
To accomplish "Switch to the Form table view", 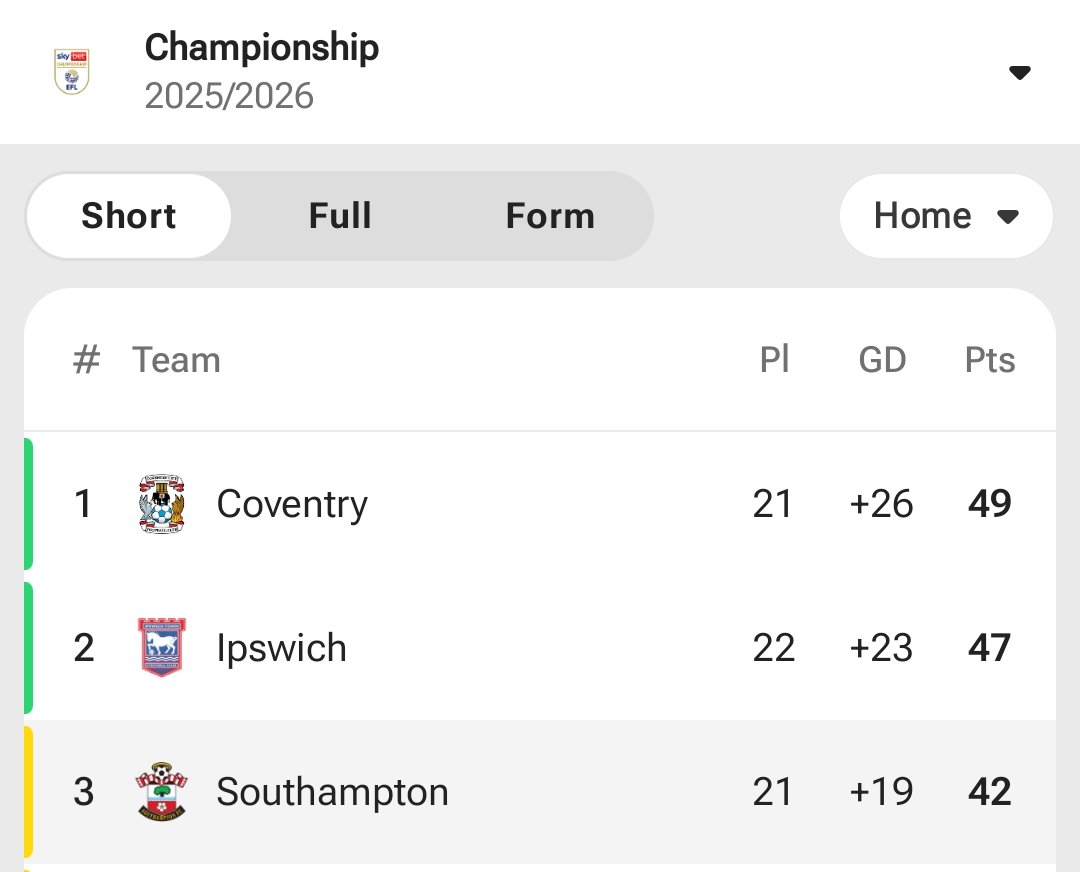I will click(x=550, y=216).
